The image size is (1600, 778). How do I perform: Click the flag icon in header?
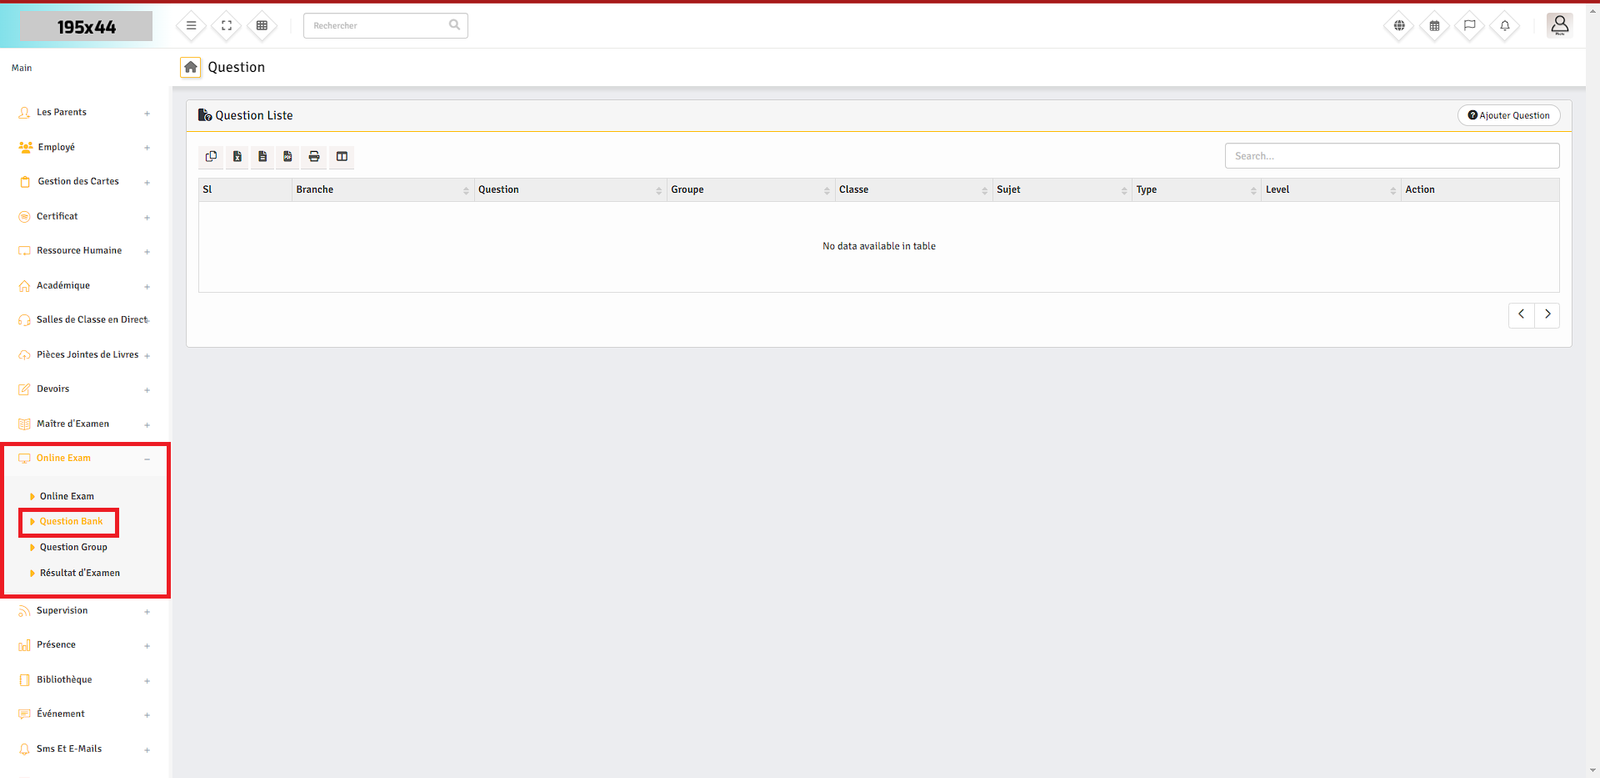click(1469, 26)
